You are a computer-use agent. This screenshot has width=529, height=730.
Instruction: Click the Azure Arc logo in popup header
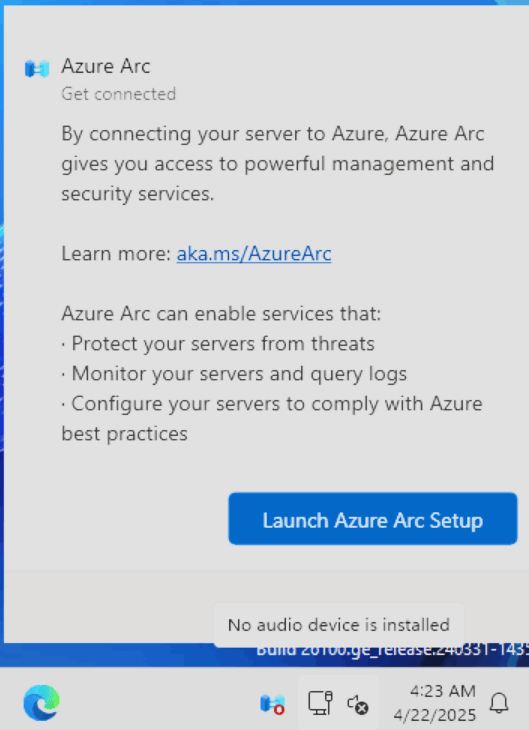pyautogui.click(x=37, y=69)
